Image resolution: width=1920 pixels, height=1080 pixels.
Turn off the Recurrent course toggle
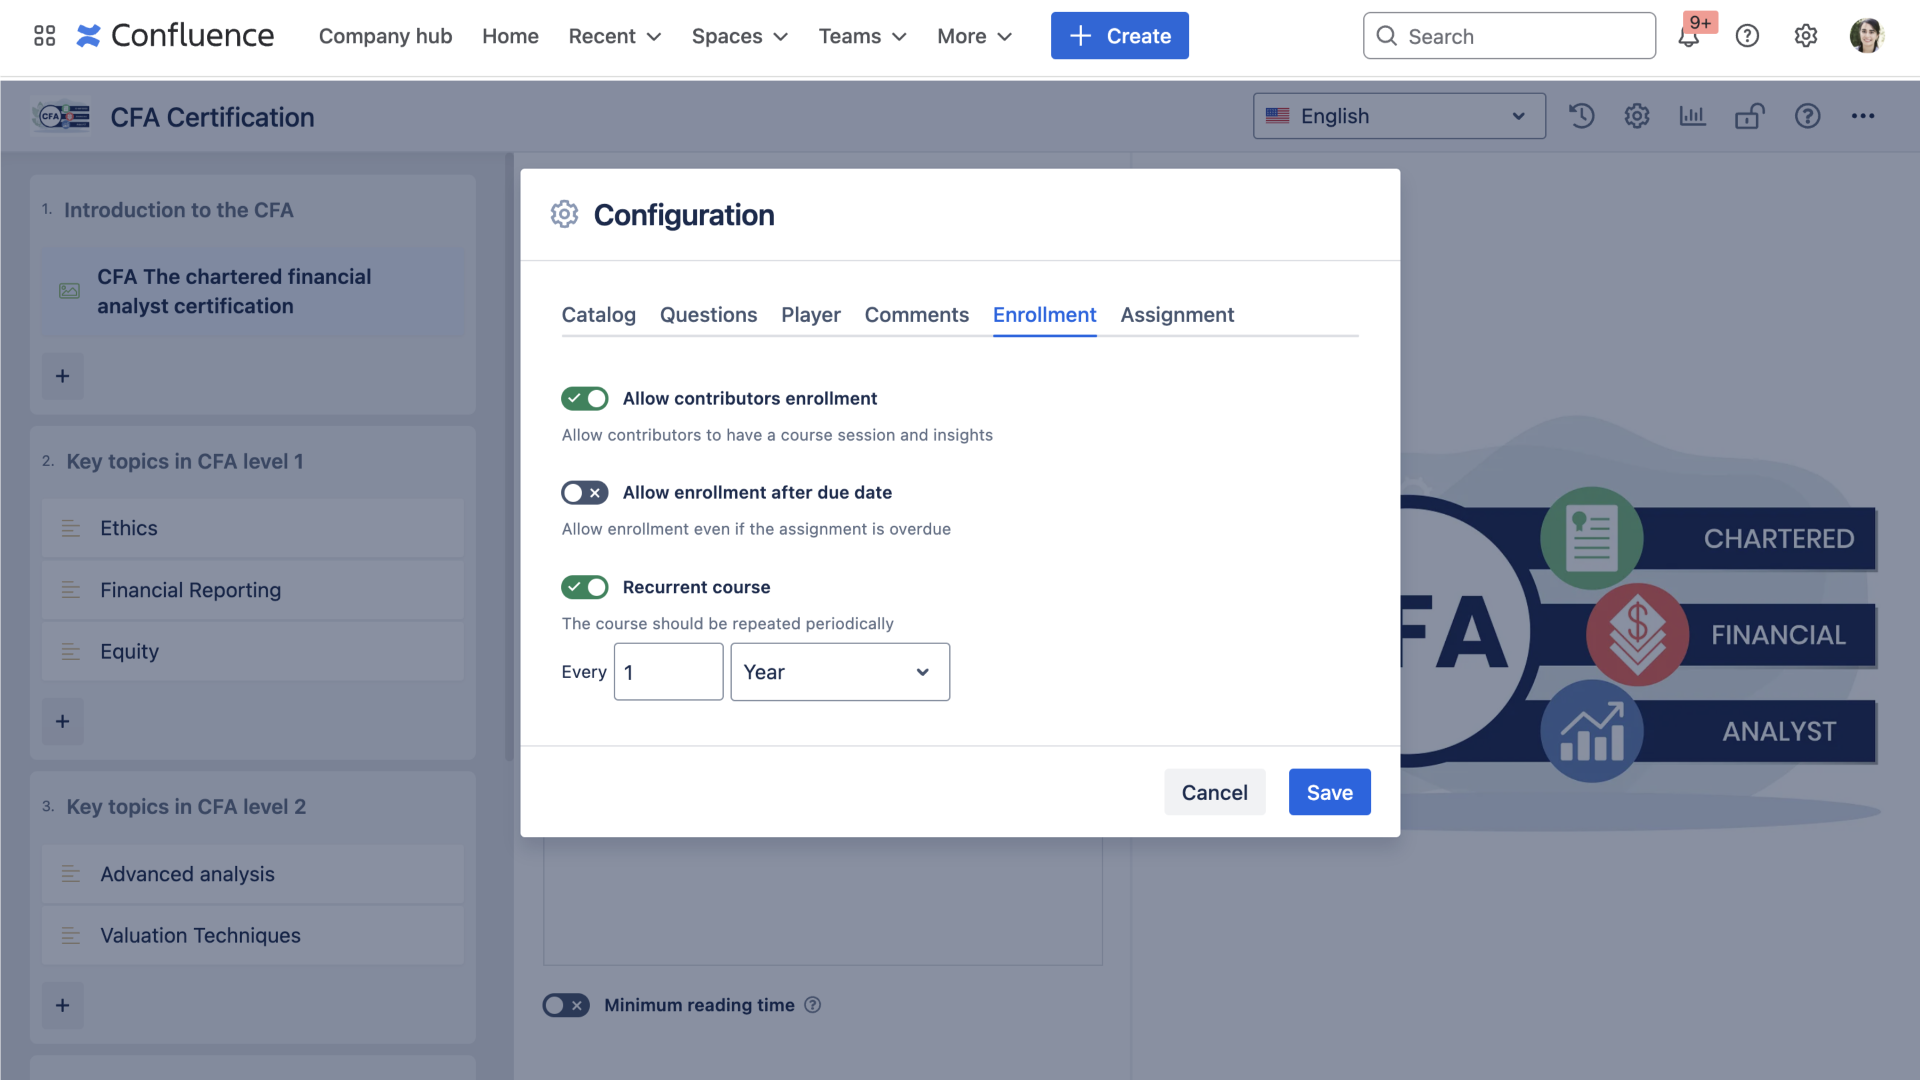click(x=585, y=587)
